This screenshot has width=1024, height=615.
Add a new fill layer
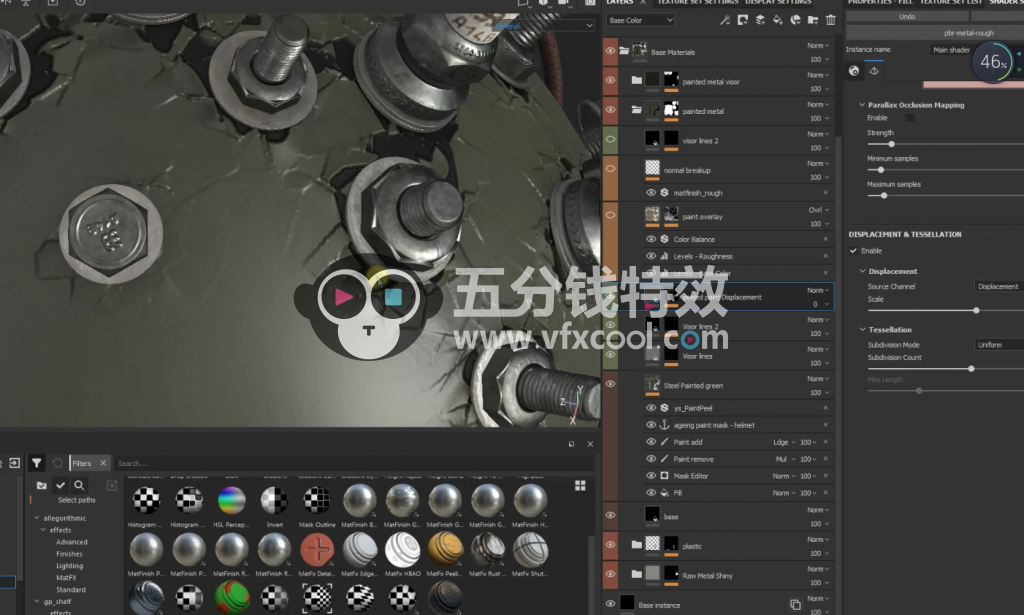pyautogui.click(x=778, y=20)
